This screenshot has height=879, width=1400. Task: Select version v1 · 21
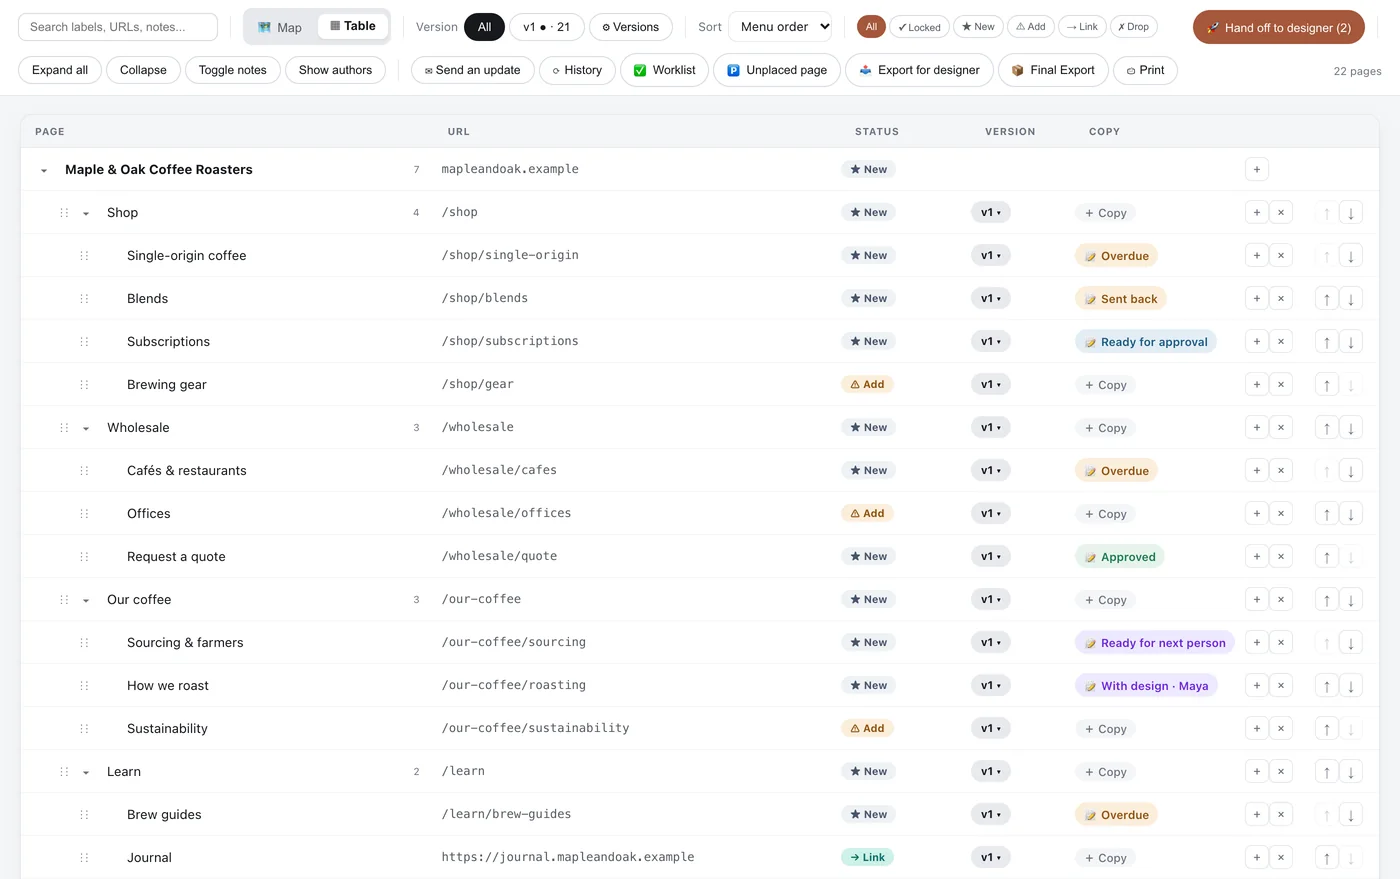click(547, 27)
